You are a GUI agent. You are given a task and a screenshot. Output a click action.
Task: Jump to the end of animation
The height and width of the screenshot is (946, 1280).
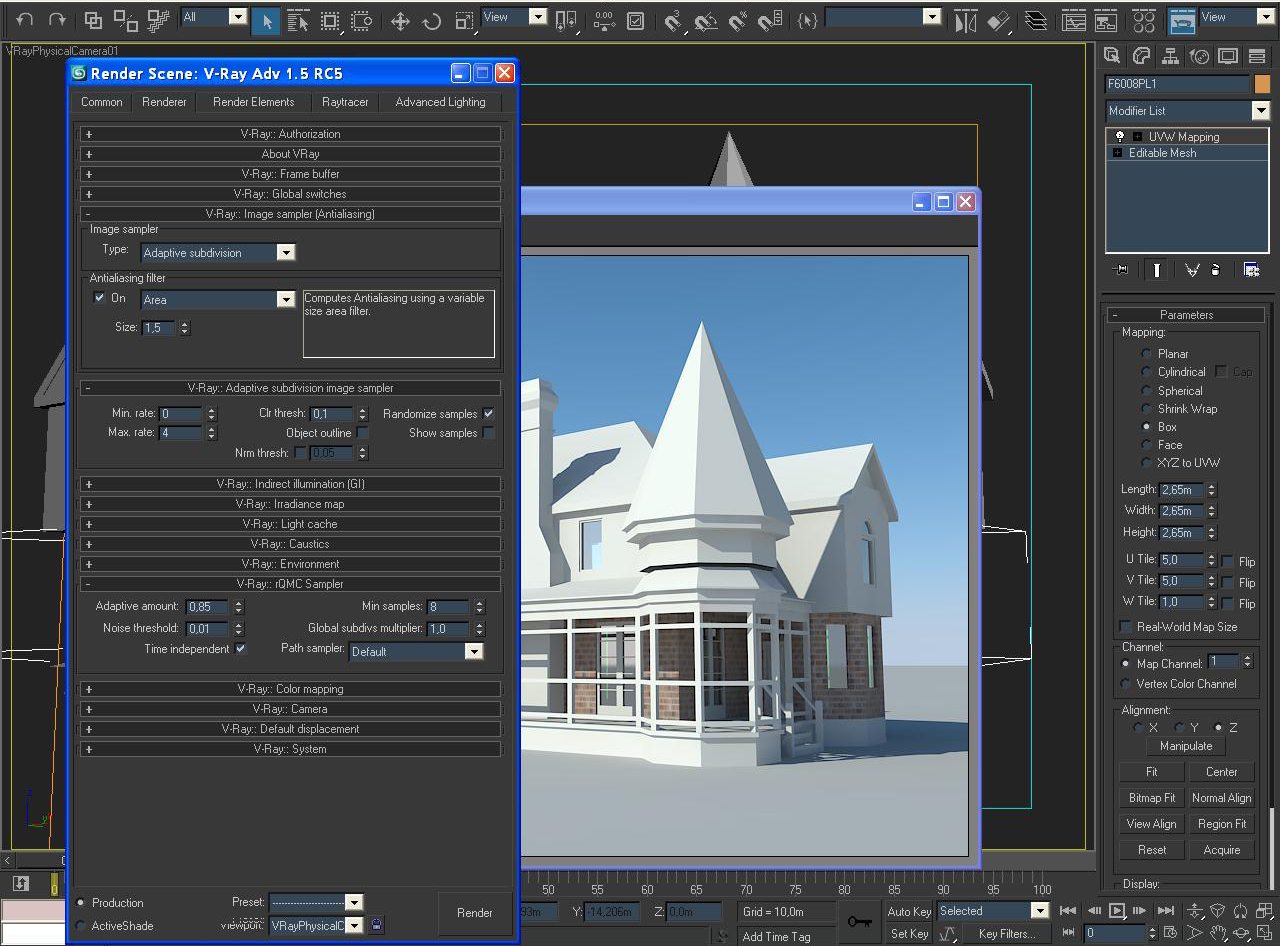1166,911
